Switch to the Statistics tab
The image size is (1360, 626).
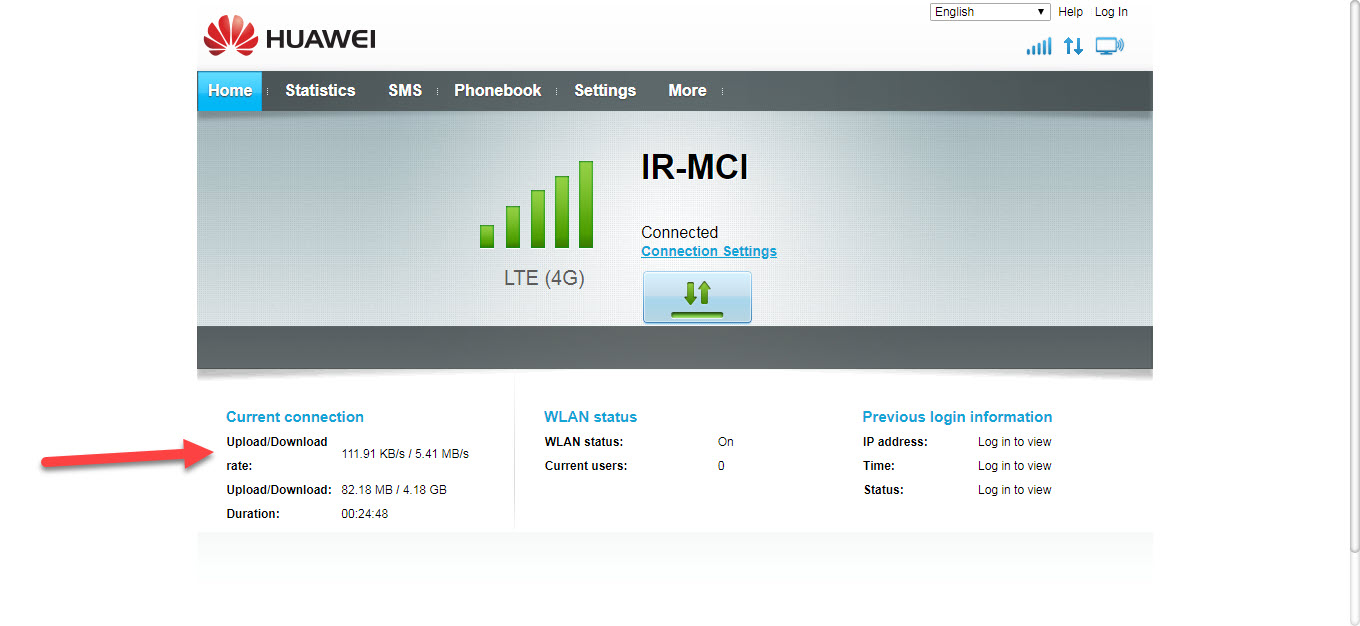[x=320, y=91]
